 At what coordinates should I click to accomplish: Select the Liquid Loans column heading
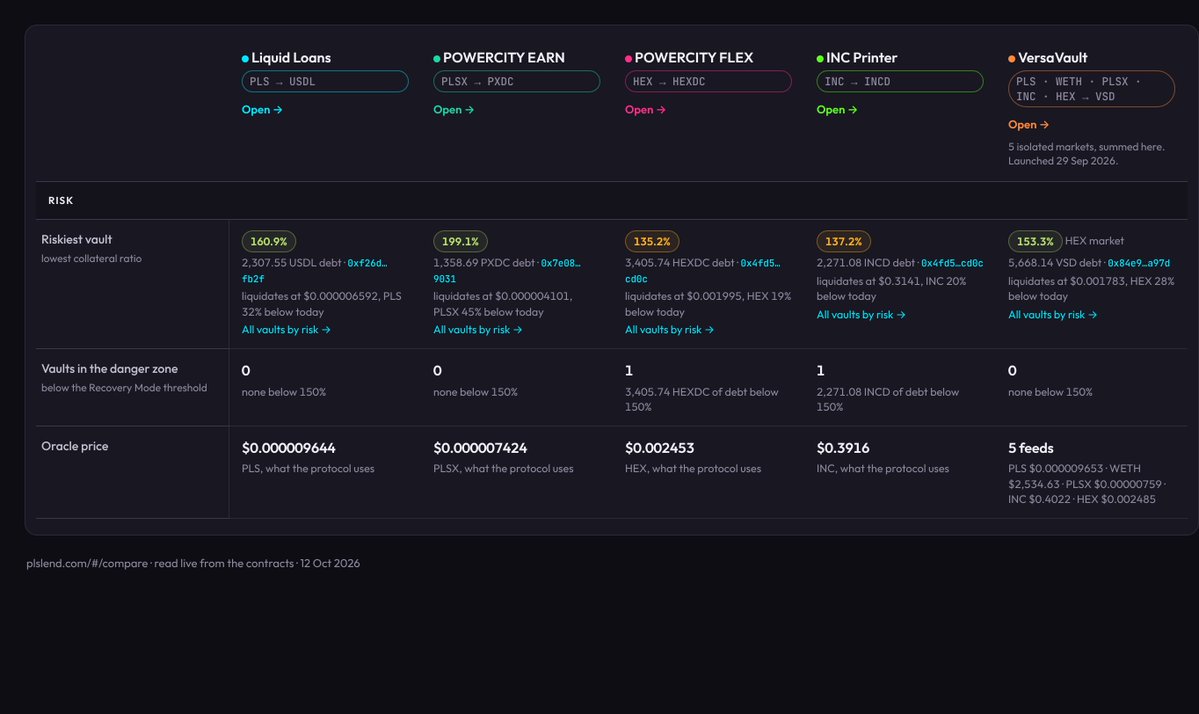pos(291,57)
